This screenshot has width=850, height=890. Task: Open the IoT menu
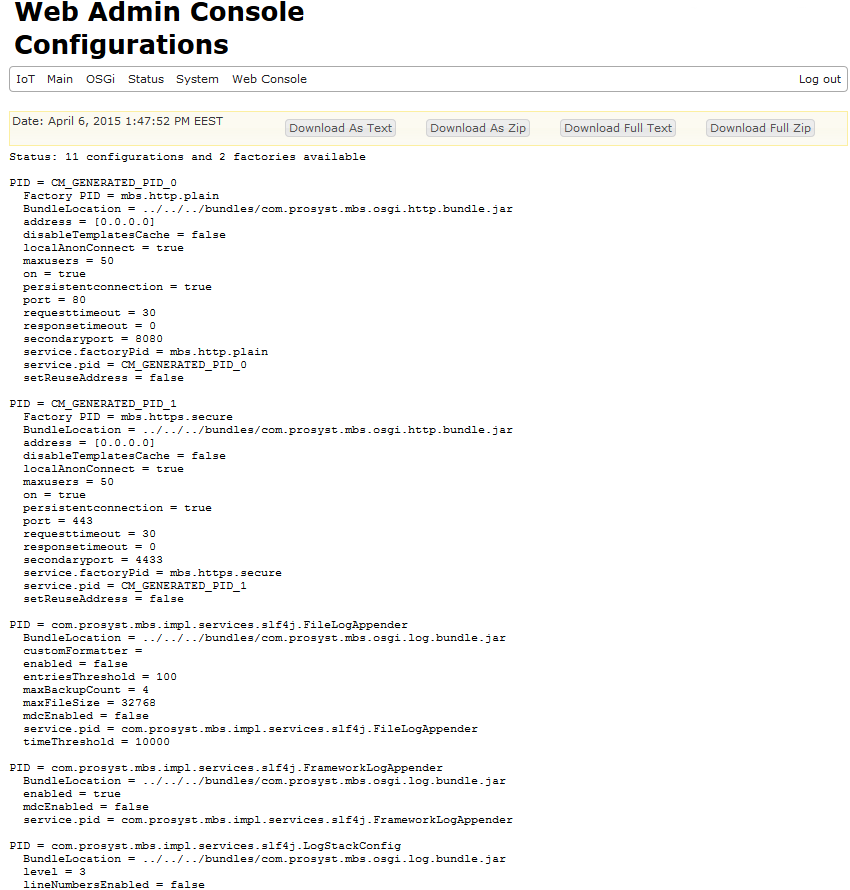coord(25,79)
